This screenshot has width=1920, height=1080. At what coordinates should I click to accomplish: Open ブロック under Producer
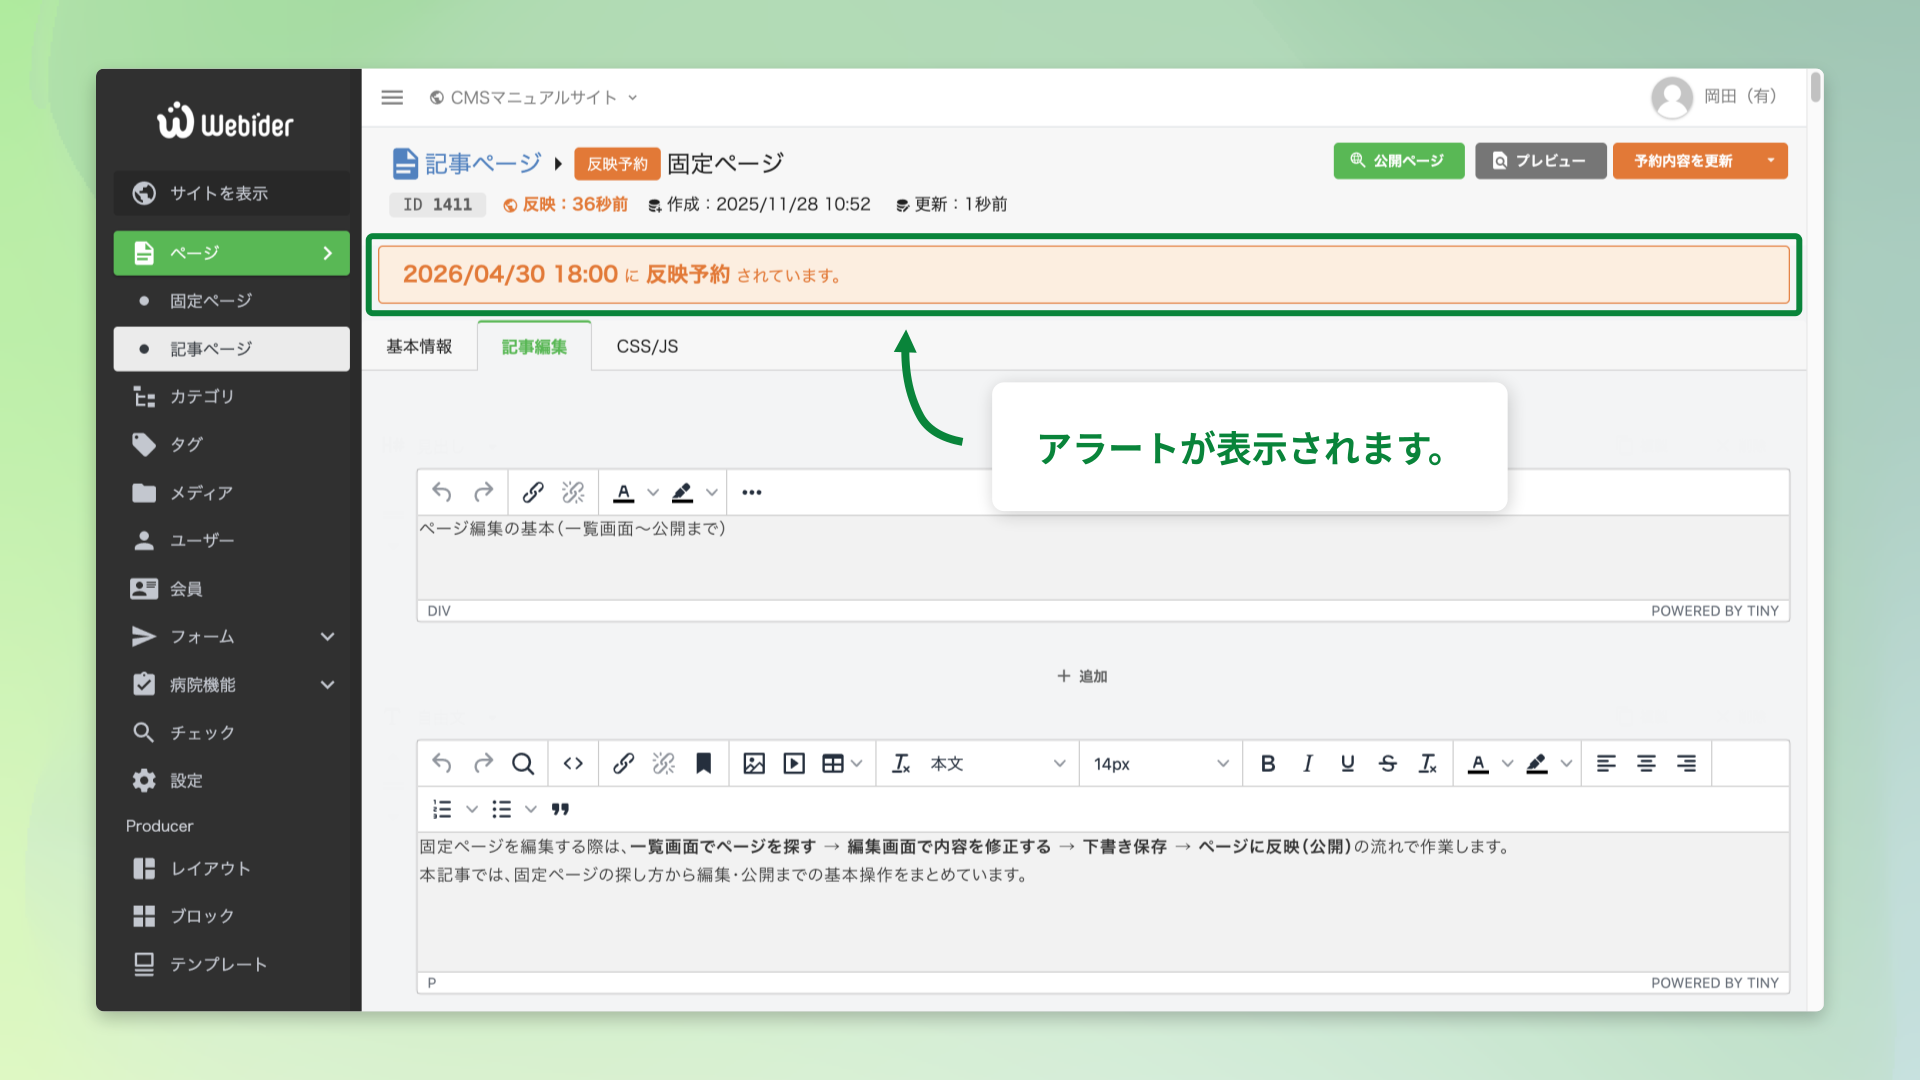(231, 916)
